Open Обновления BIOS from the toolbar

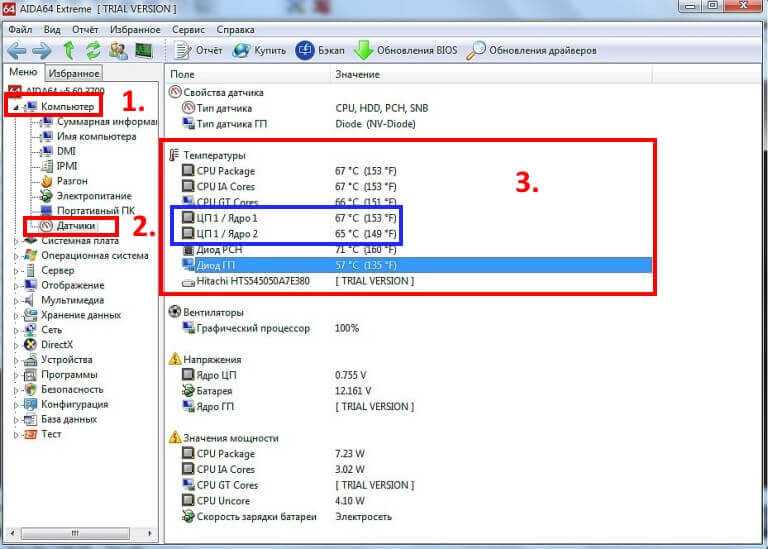pos(406,50)
